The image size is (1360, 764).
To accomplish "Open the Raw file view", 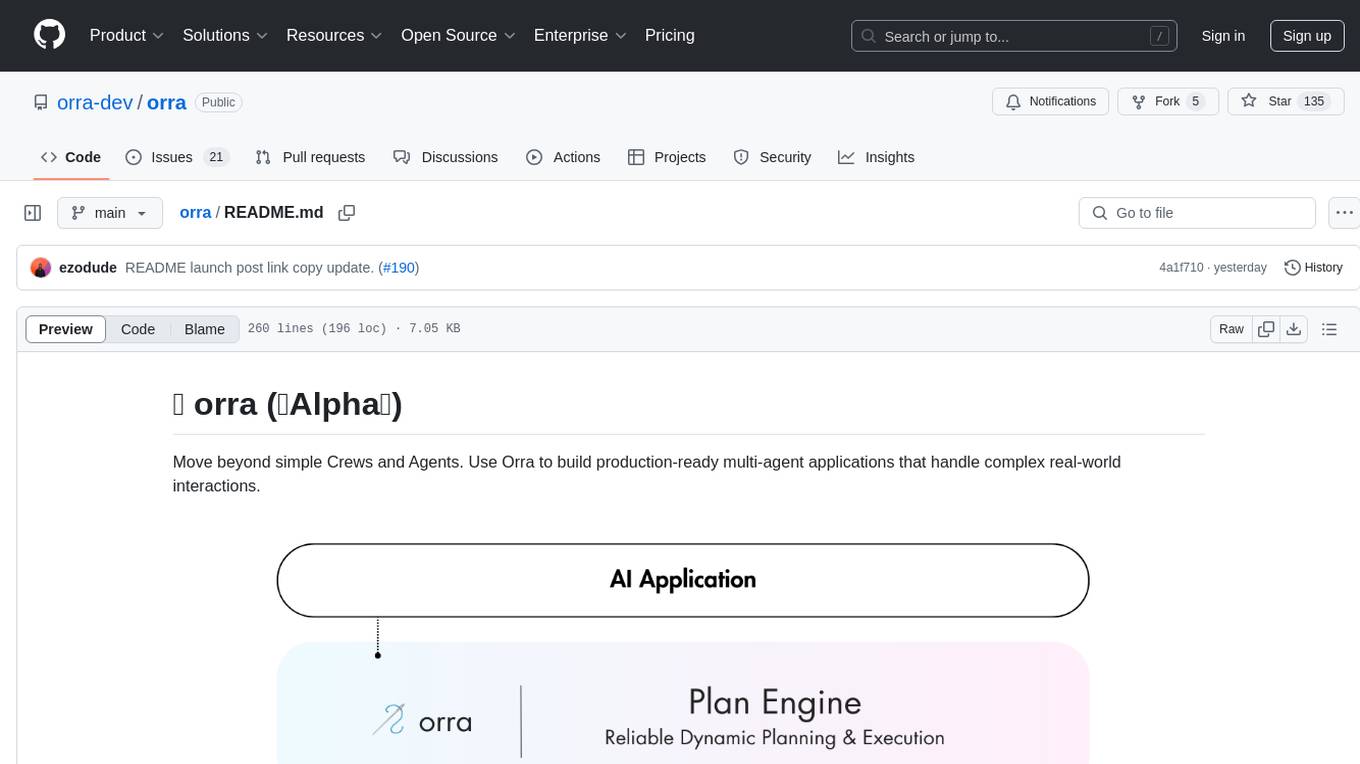I will (x=1231, y=329).
